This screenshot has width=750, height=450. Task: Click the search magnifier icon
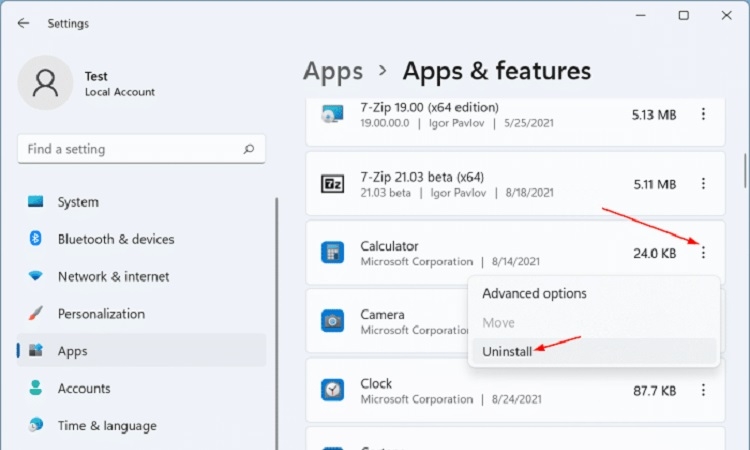click(x=249, y=149)
